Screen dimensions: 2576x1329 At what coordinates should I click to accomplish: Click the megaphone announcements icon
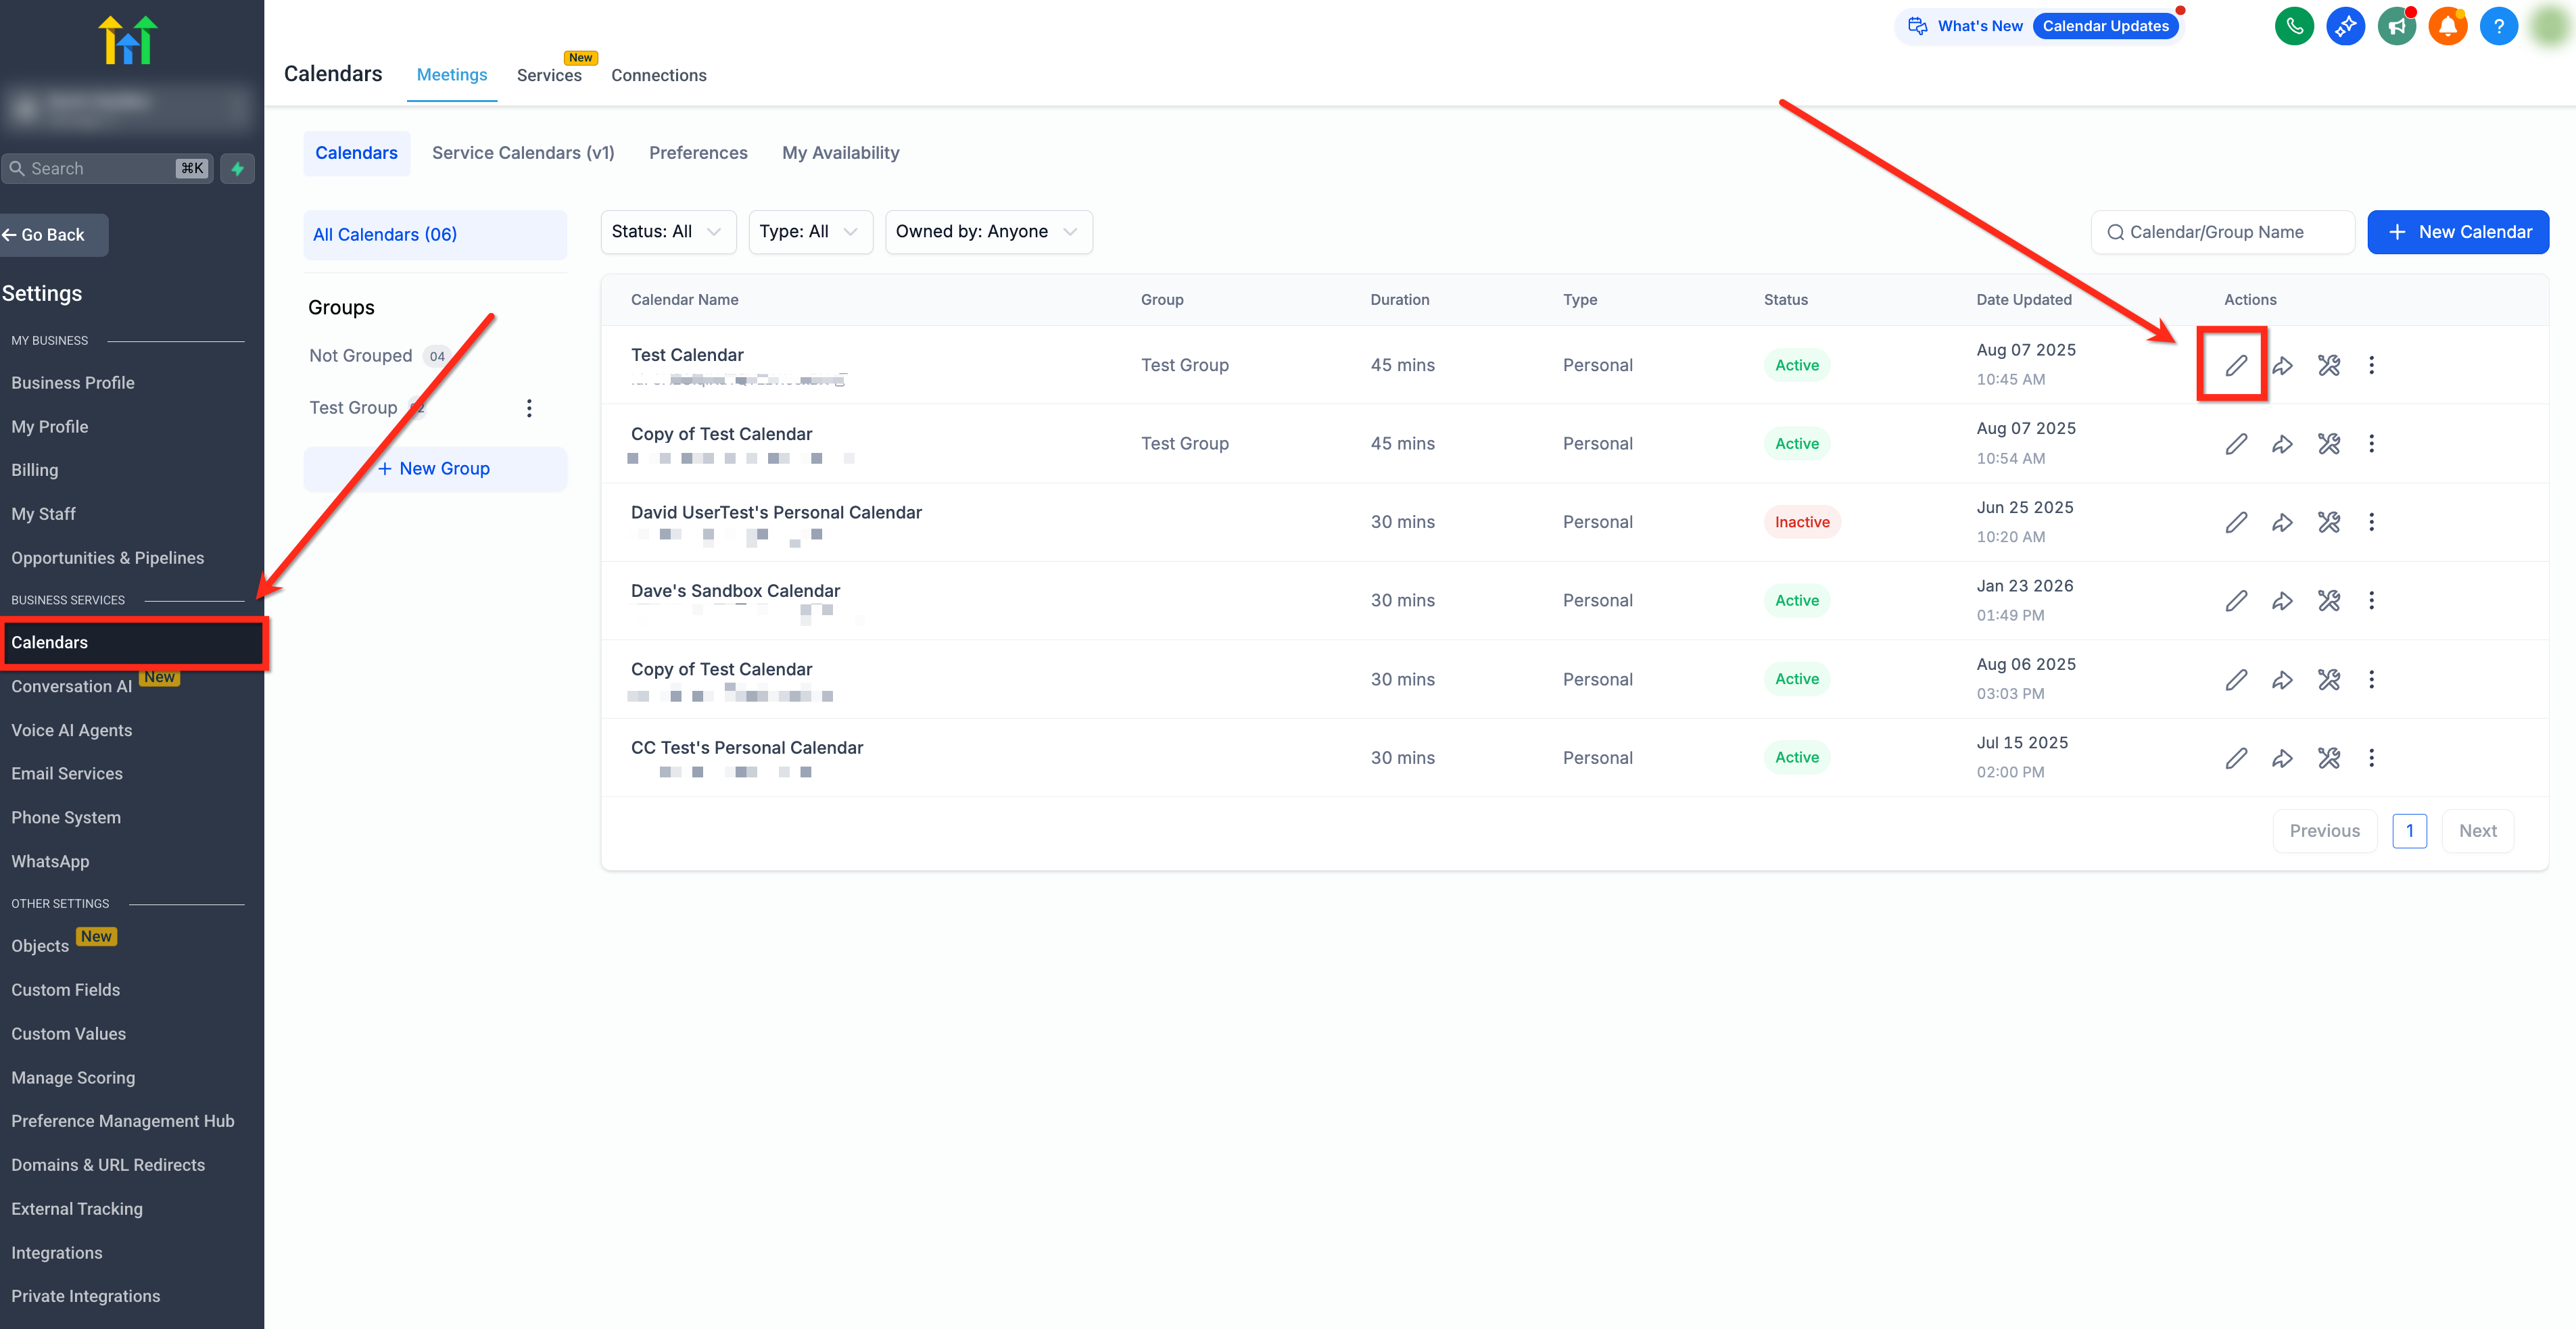pos(2396,26)
